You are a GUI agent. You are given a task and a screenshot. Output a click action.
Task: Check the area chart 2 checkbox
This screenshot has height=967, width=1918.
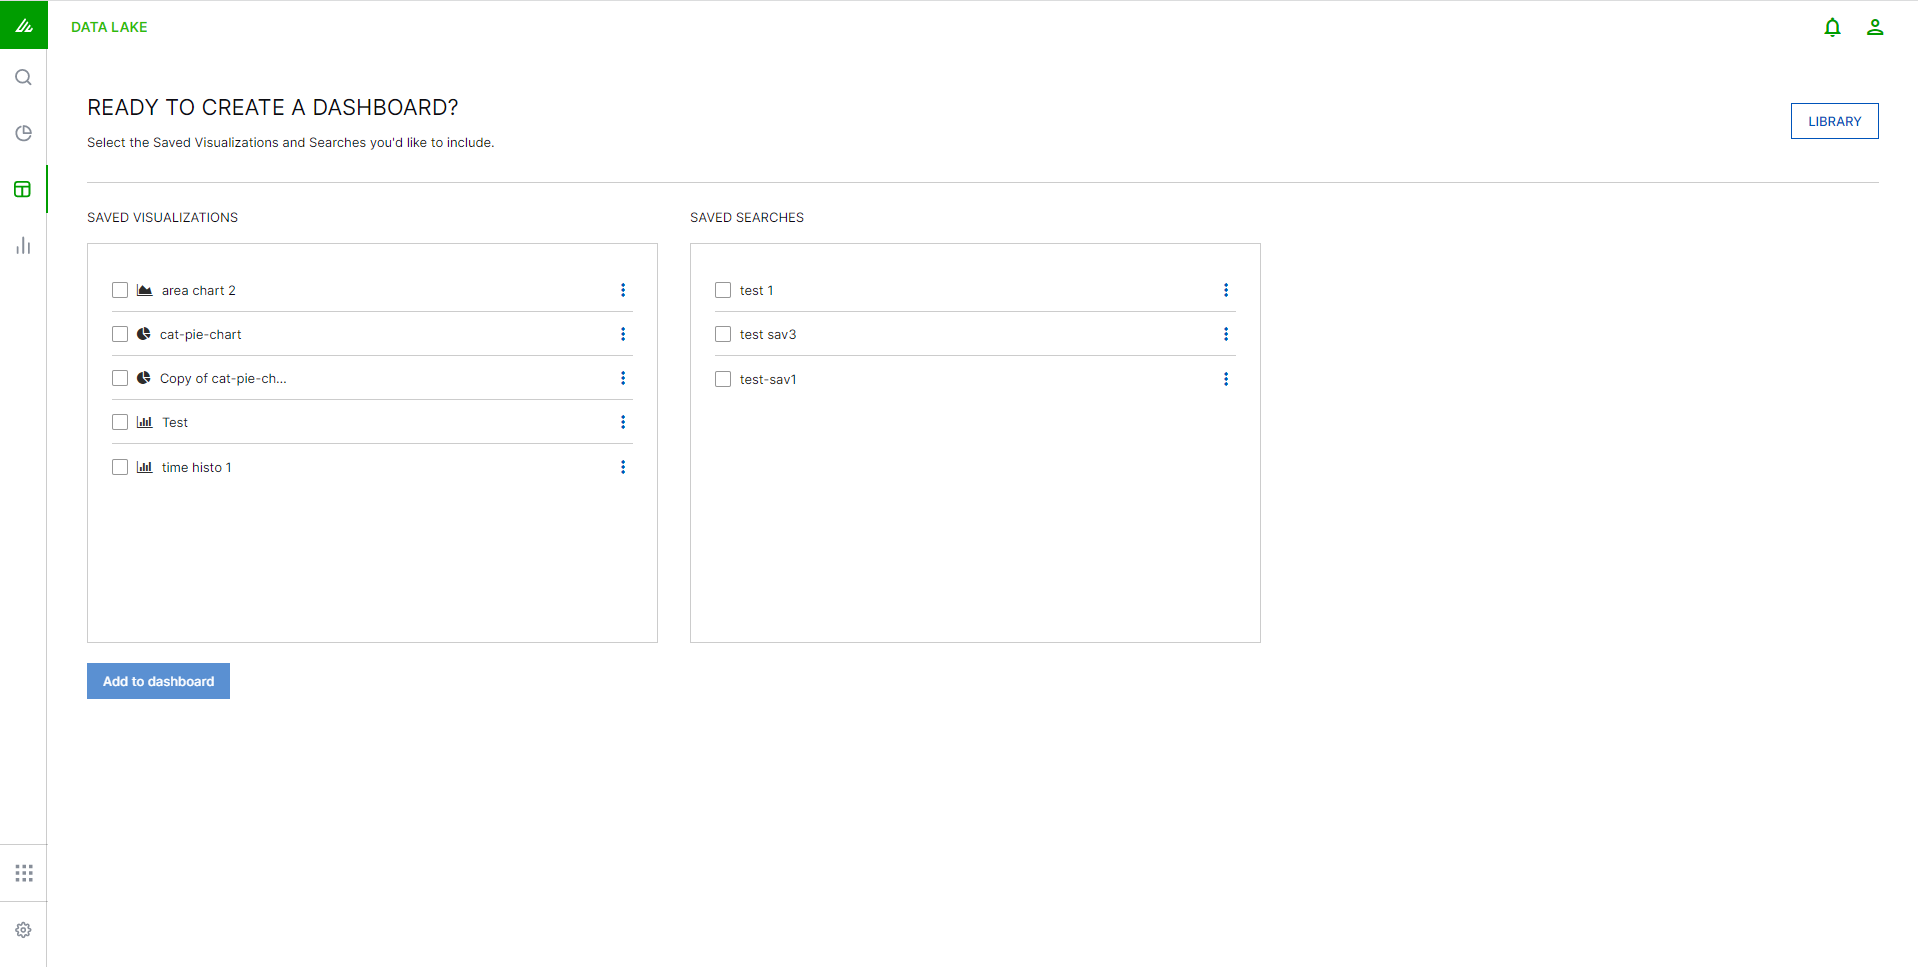(120, 290)
